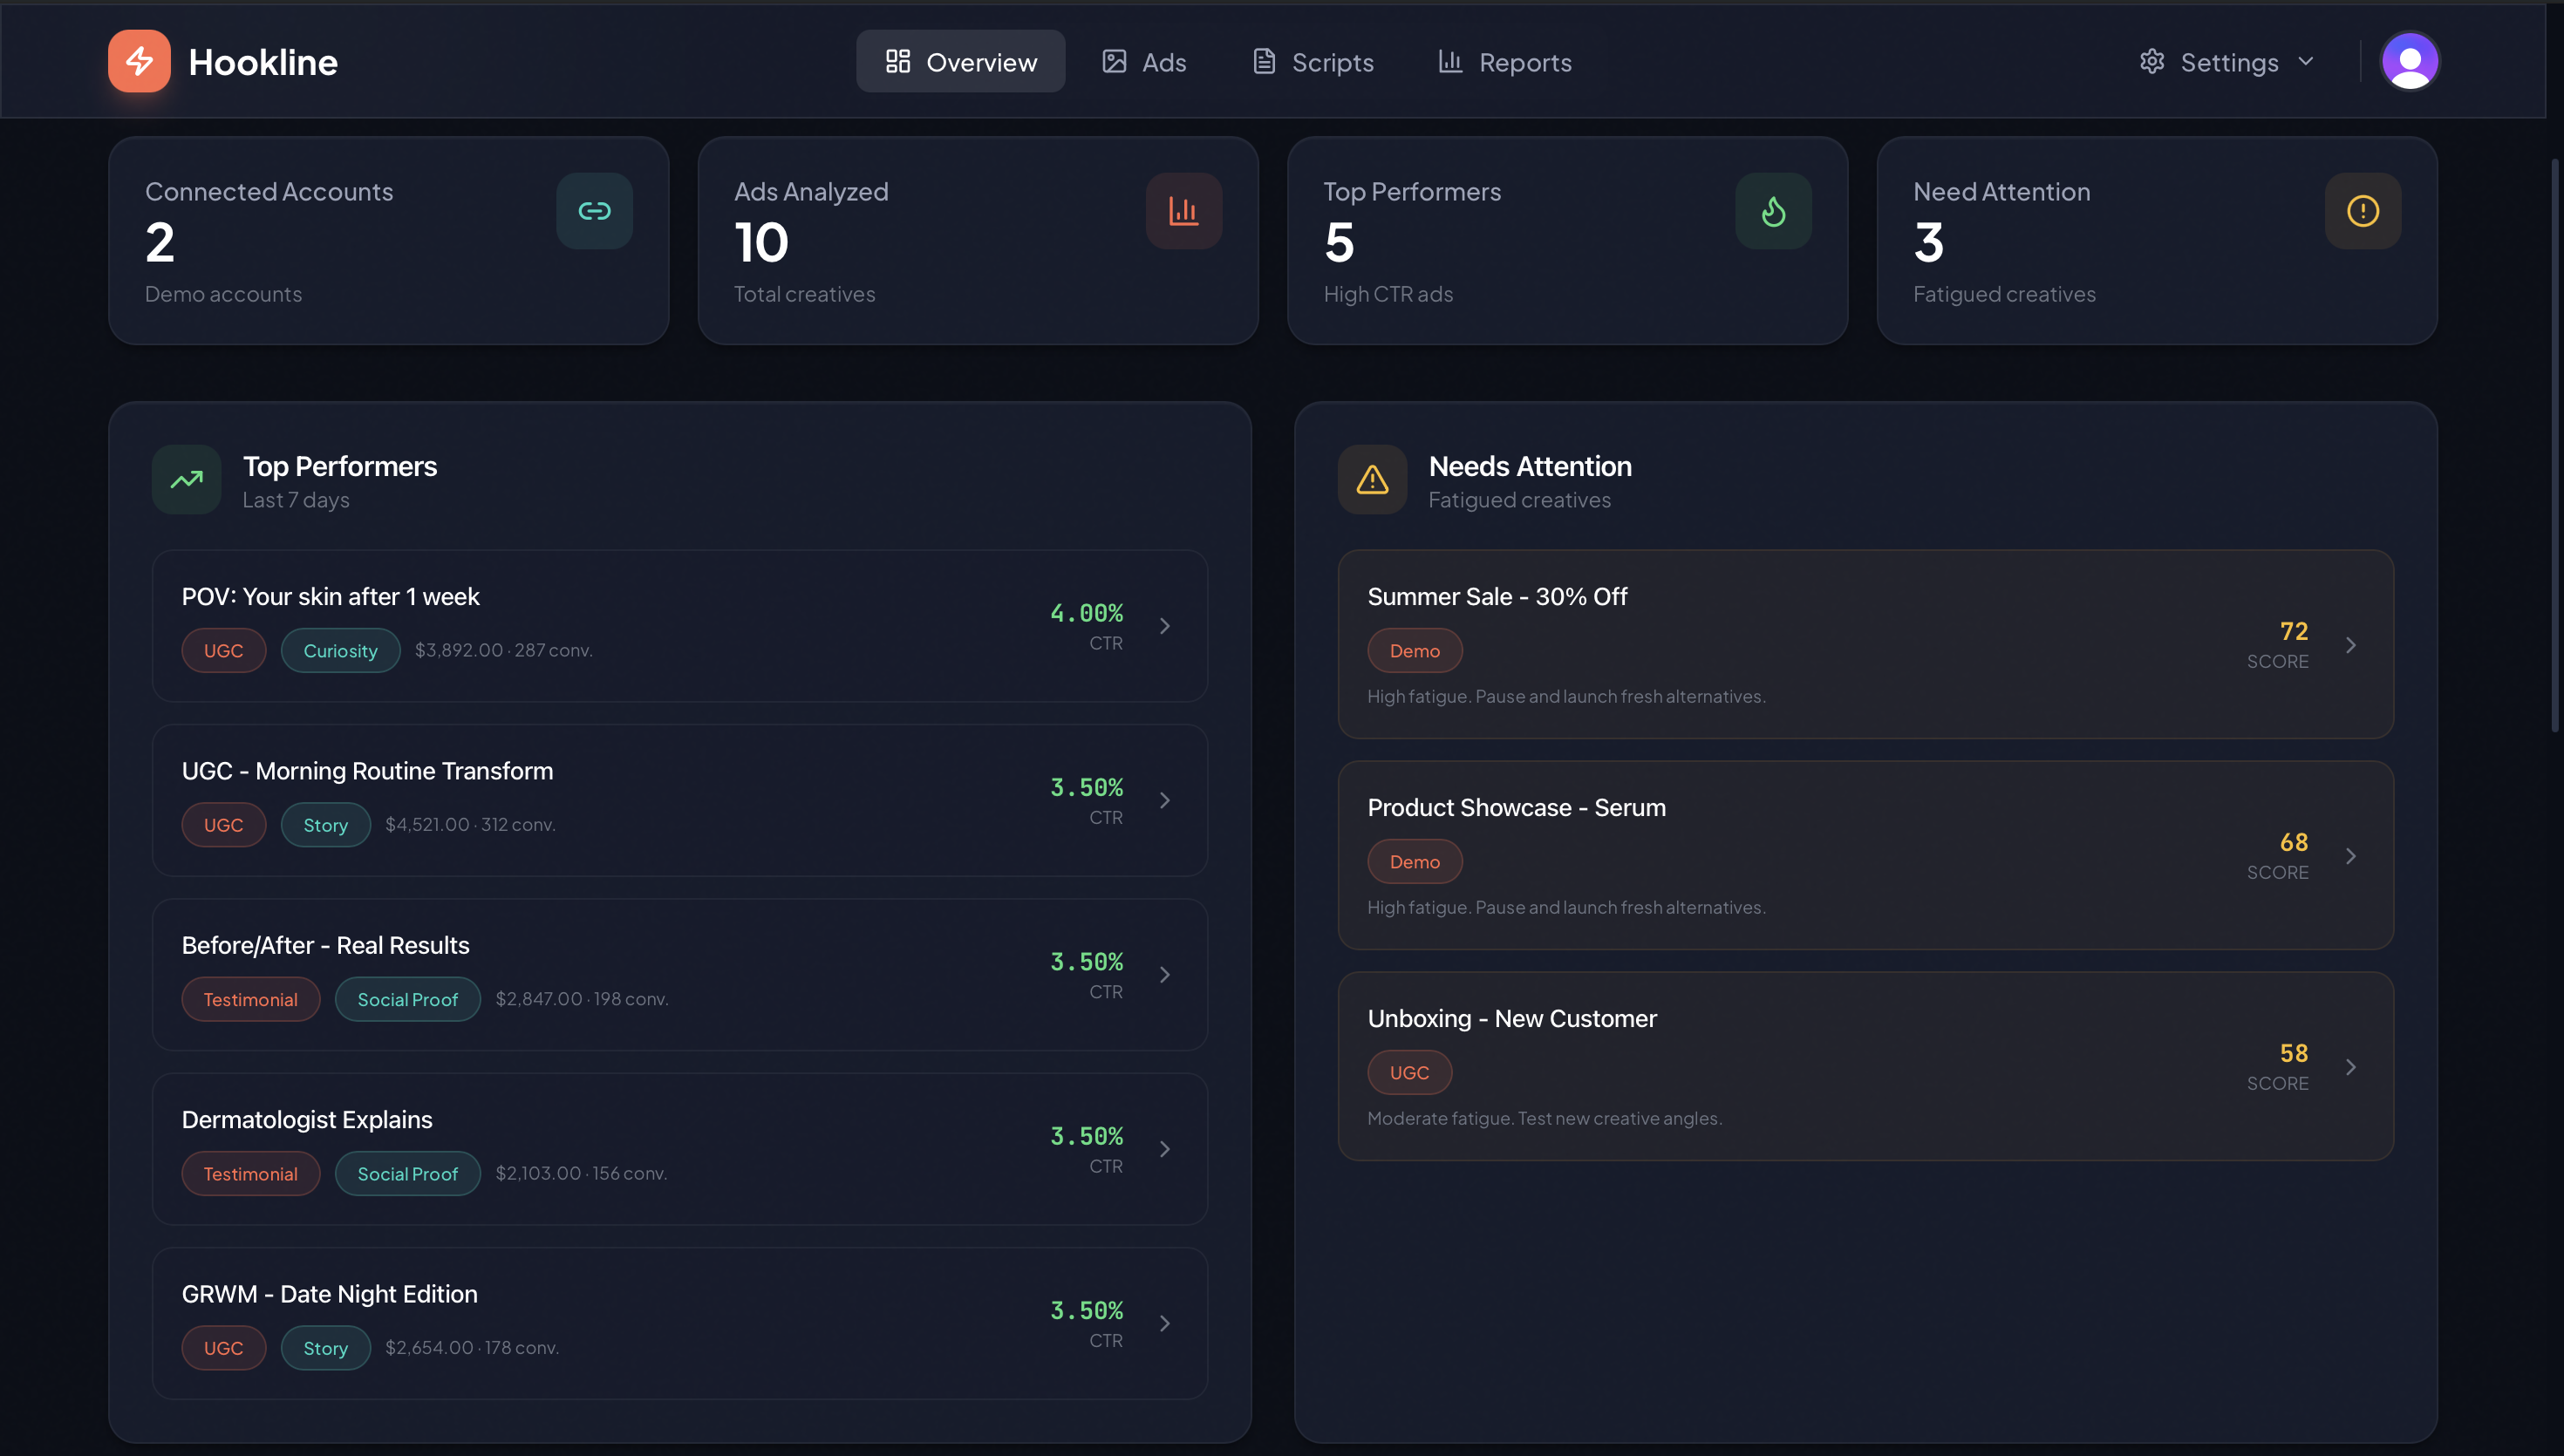This screenshot has width=2564, height=1456.
Task: Click the green trending-up icon beside Top Performers
Action: coord(186,480)
